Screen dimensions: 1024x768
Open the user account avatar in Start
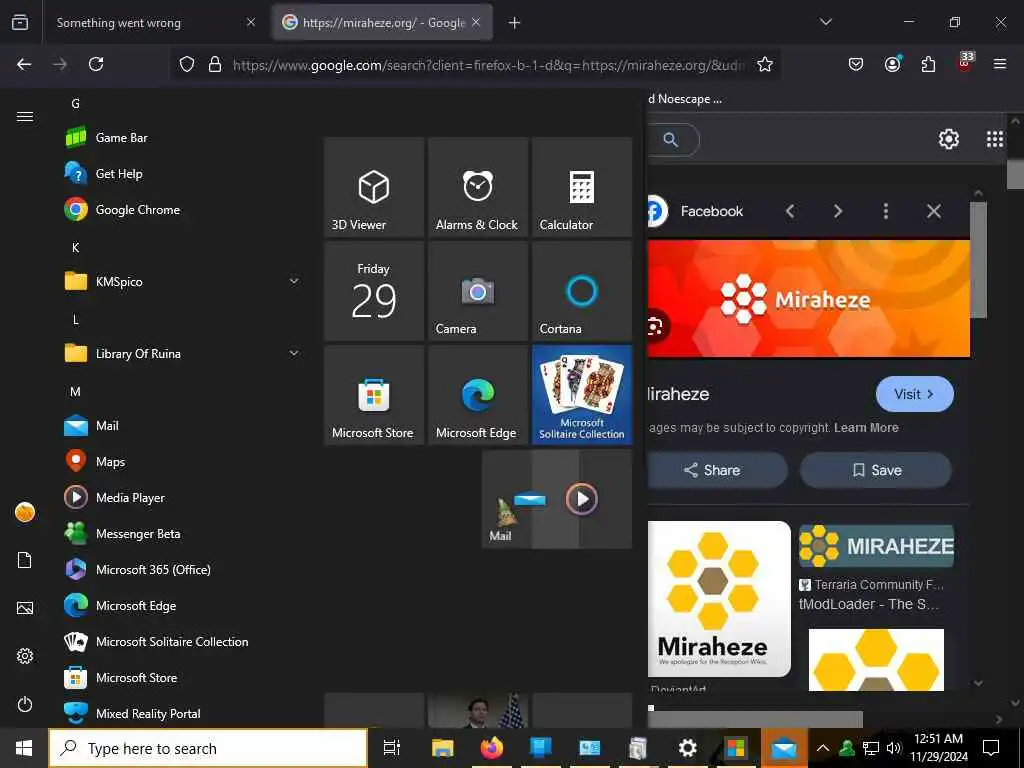25,513
